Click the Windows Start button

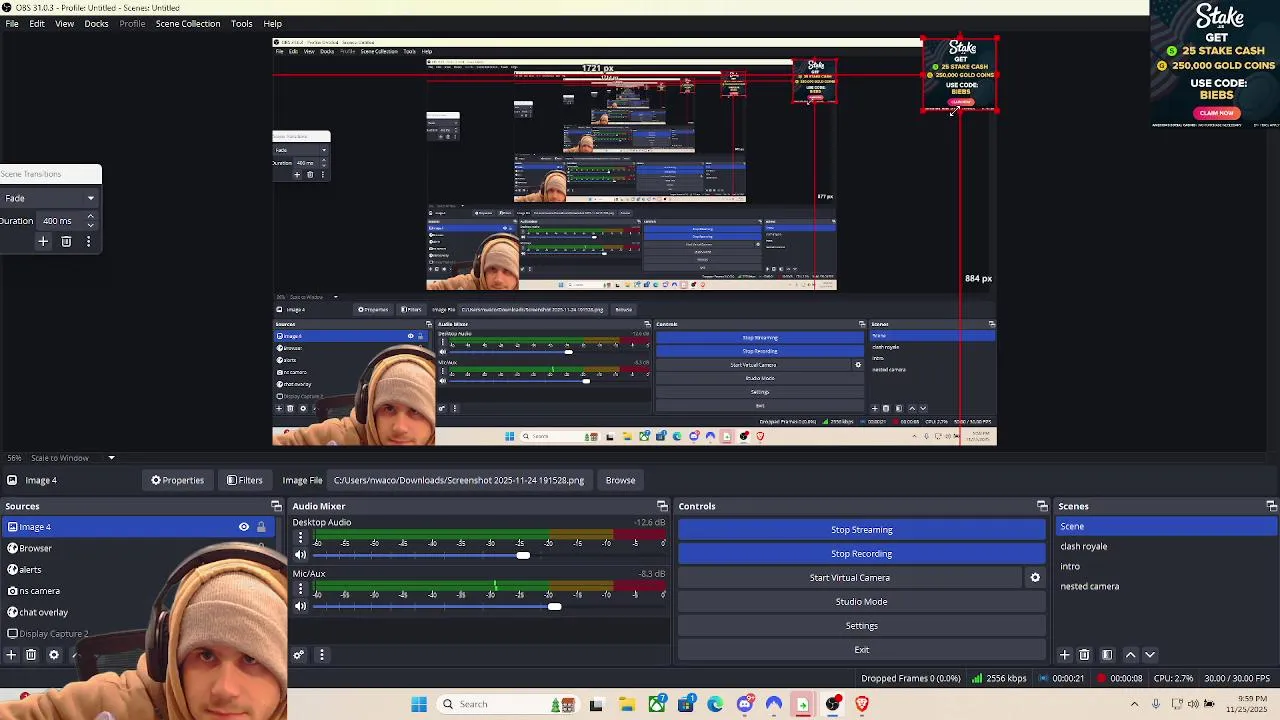(x=419, y=704)
